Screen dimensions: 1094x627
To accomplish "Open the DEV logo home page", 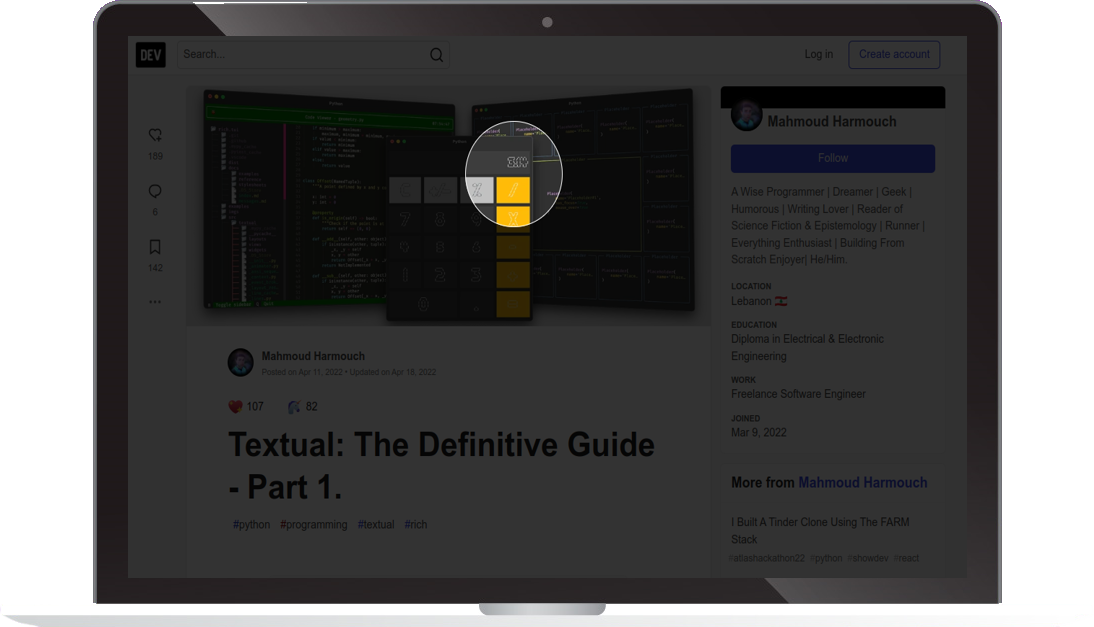I will (151, 54).
